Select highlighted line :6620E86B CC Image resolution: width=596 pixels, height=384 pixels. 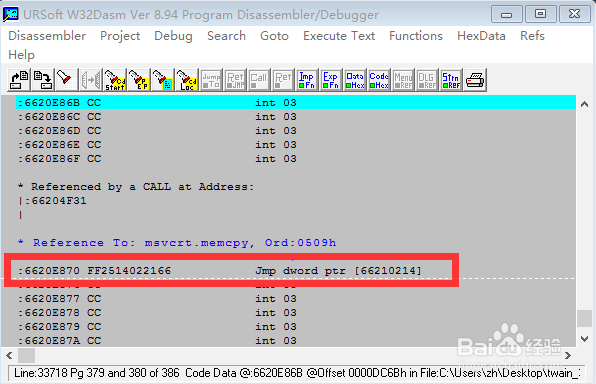click(296, 103)
